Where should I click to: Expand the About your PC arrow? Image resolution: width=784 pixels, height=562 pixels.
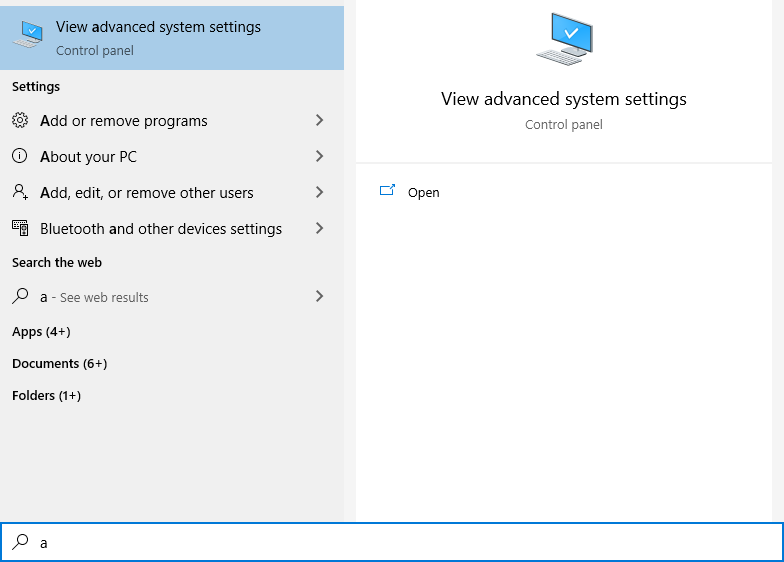(319, 157)
